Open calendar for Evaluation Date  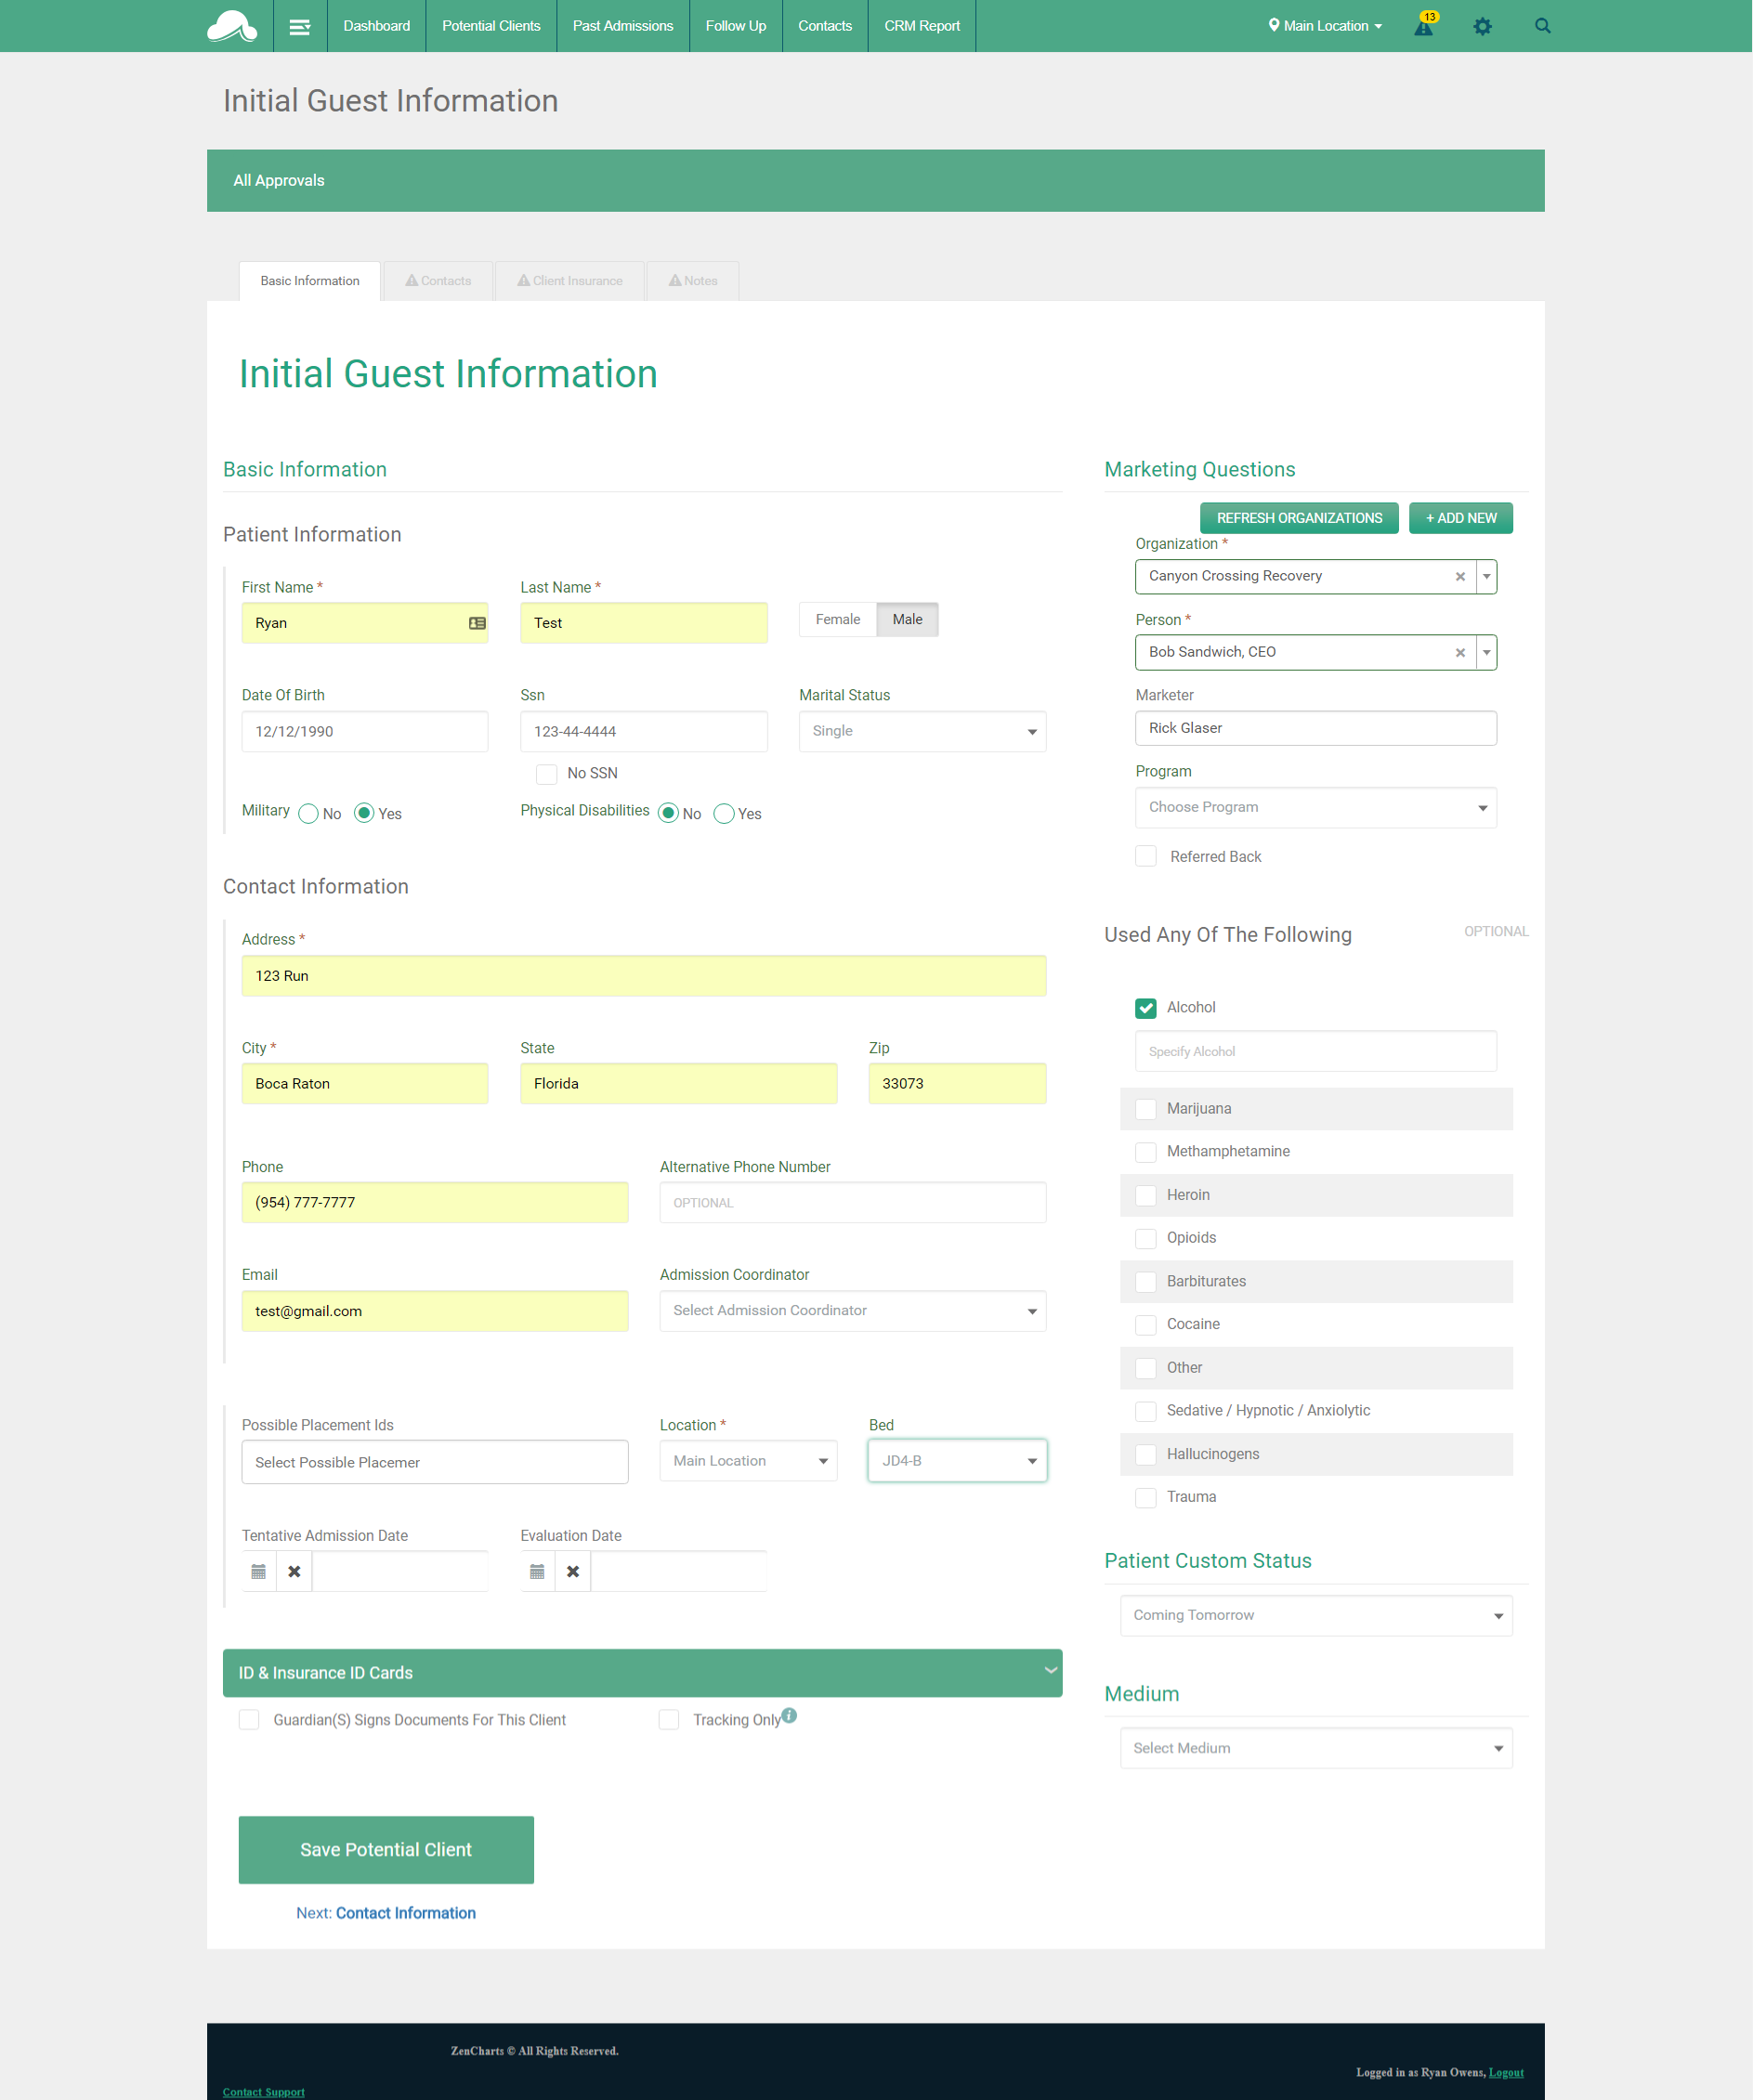(x=537, y=1572)
